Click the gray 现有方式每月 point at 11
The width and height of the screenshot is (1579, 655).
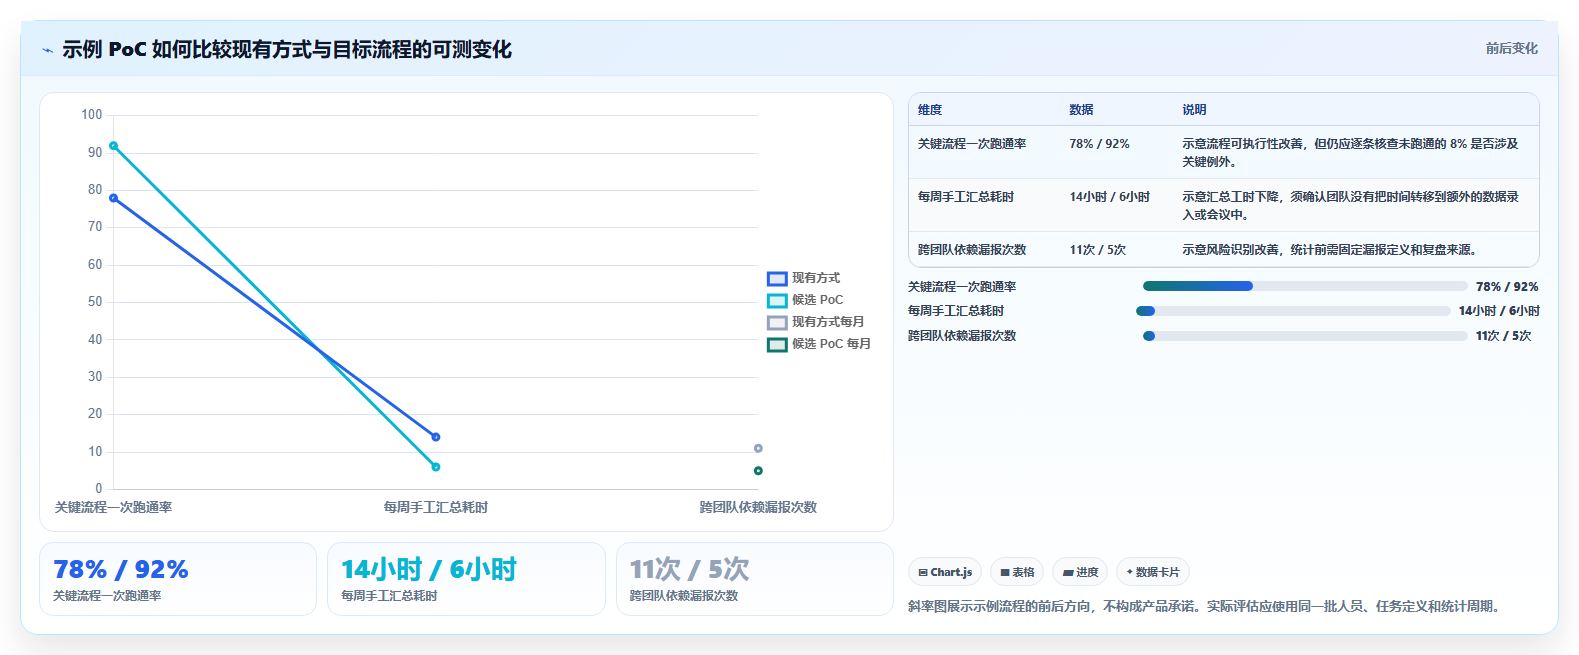[758, 448]
